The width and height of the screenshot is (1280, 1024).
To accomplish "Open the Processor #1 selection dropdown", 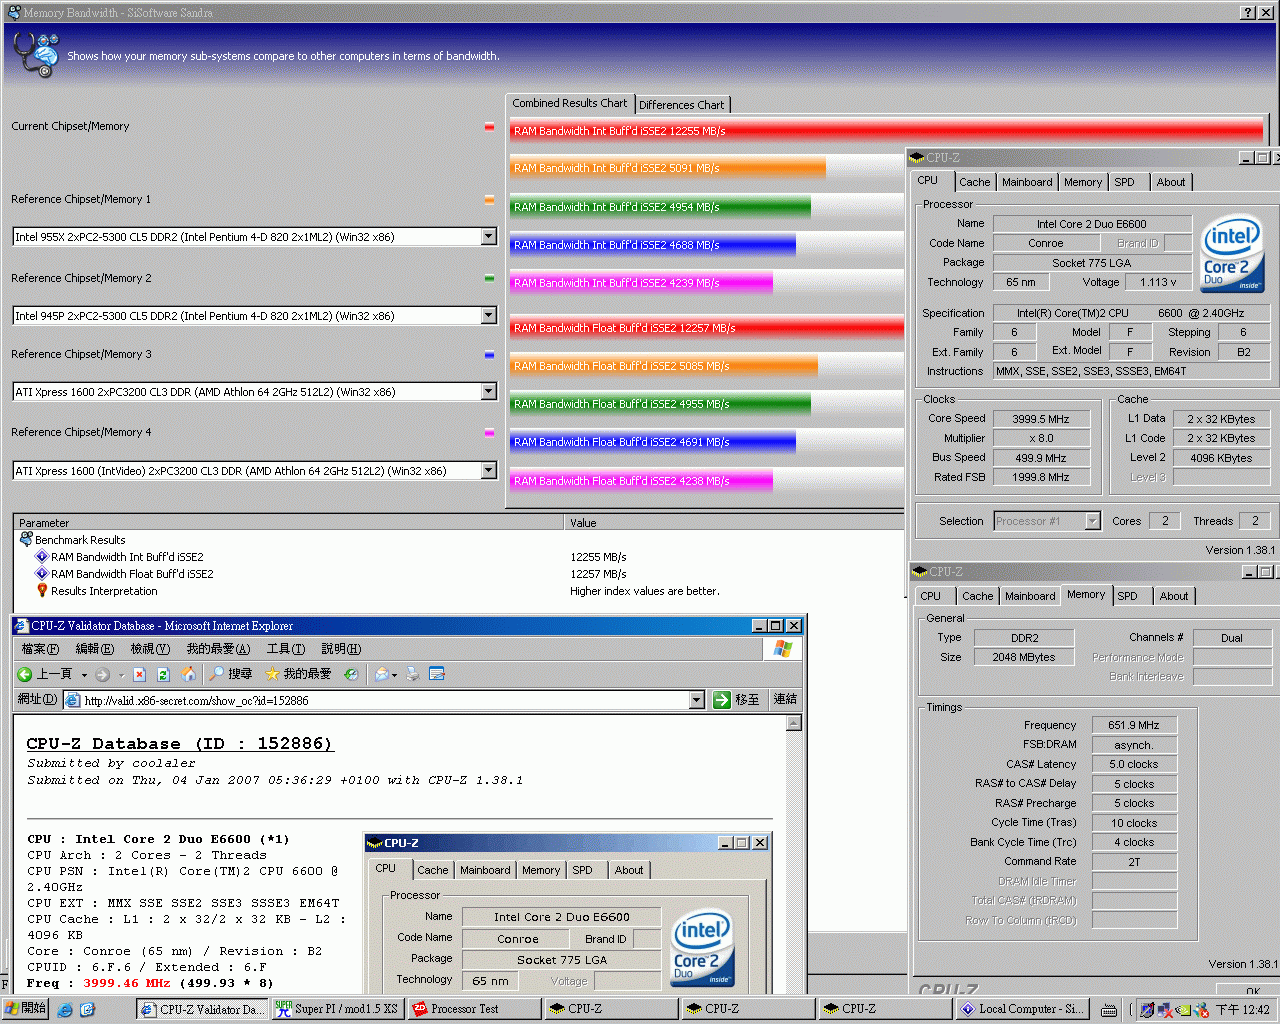I will point(1092,521).
